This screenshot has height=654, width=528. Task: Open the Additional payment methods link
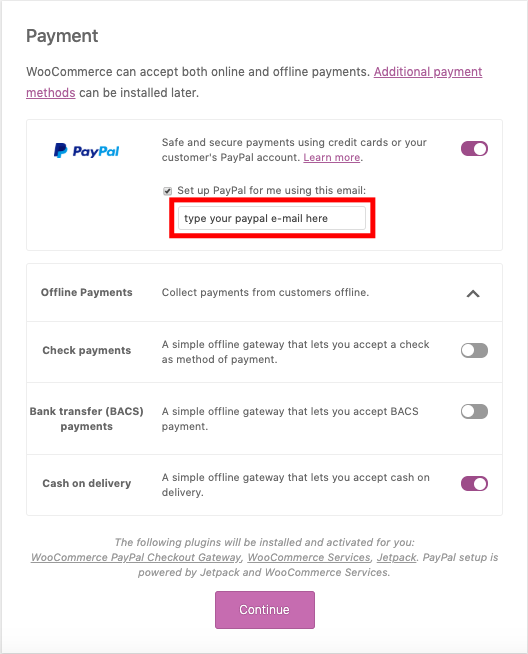click(427, 72)
